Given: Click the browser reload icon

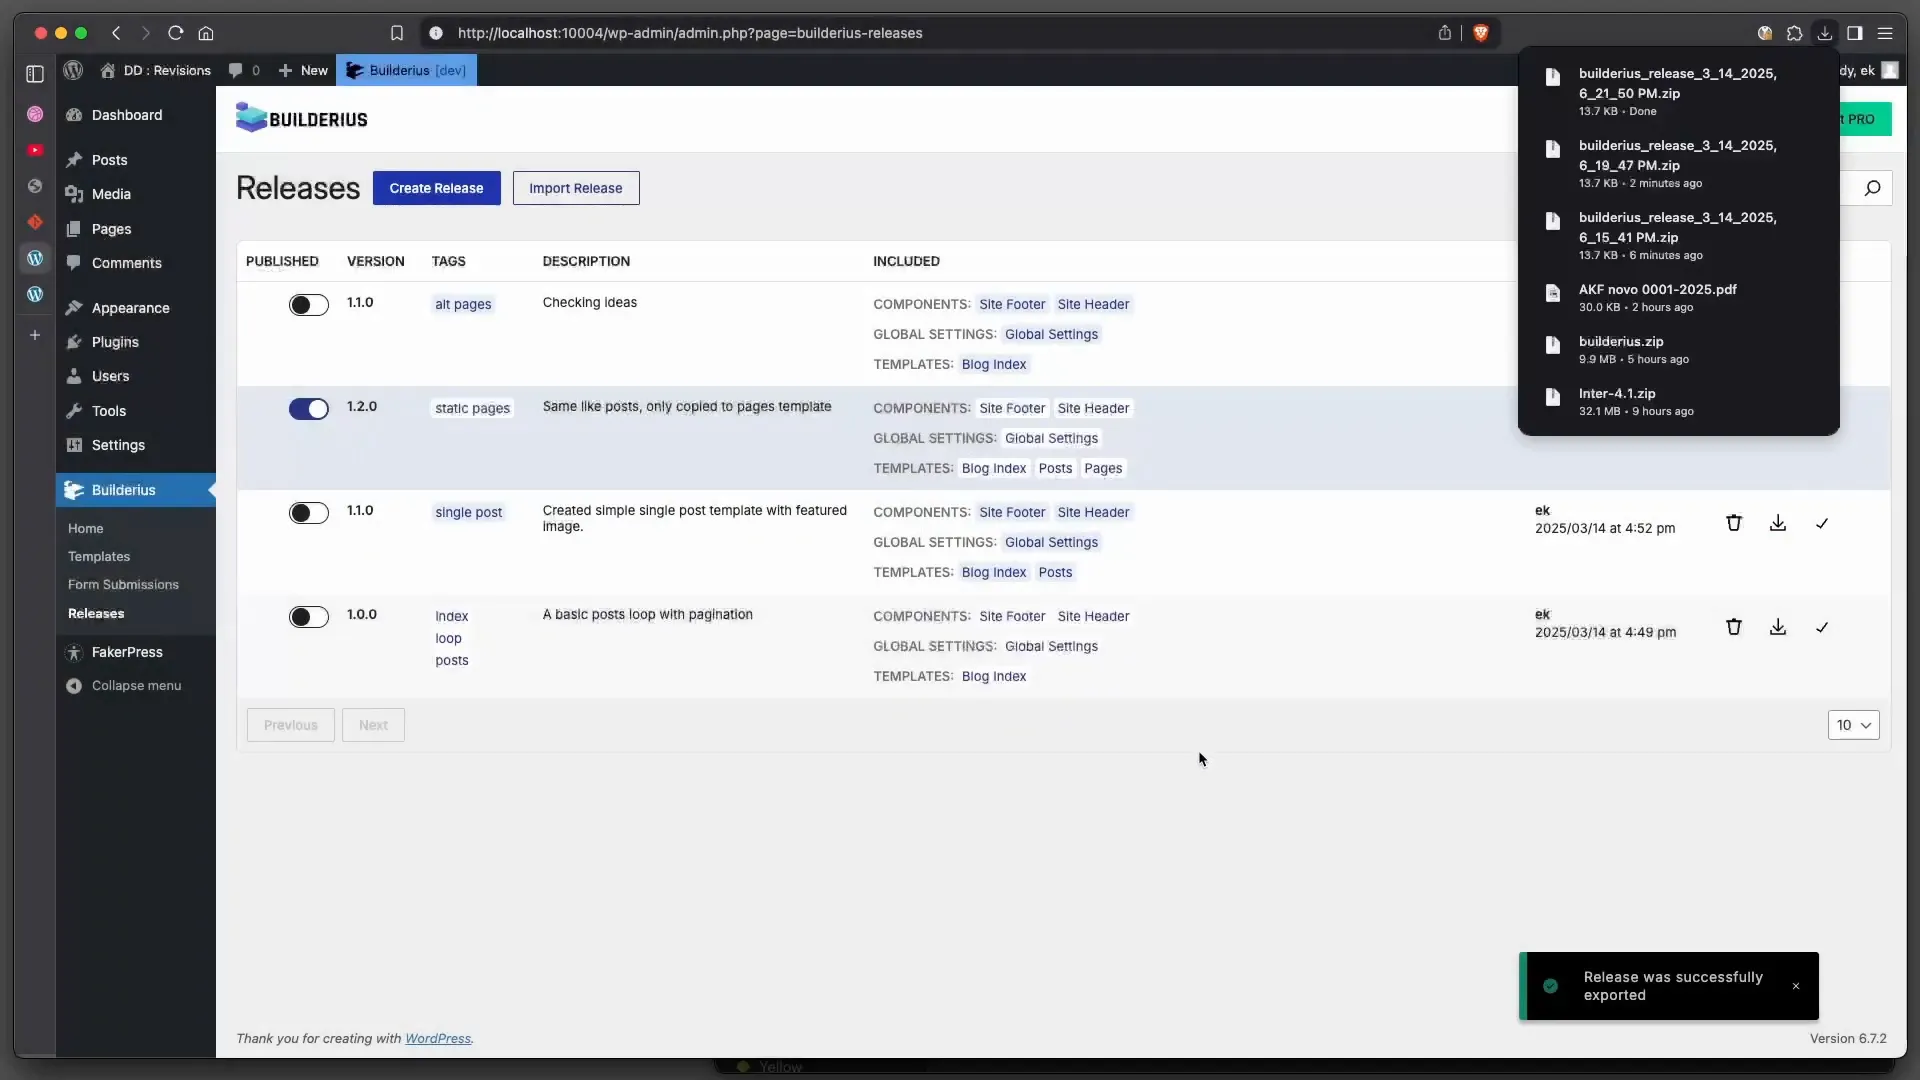Looking at the screenshot, I should click(176, 33).
